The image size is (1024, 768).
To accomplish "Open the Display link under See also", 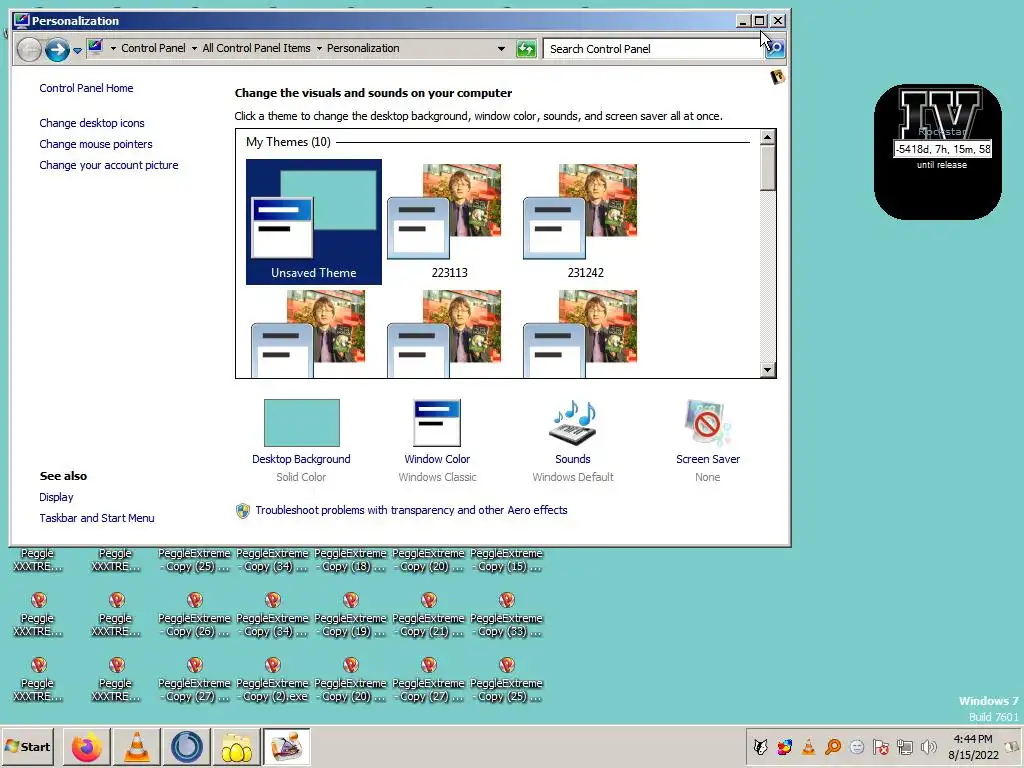I will 56,497.
